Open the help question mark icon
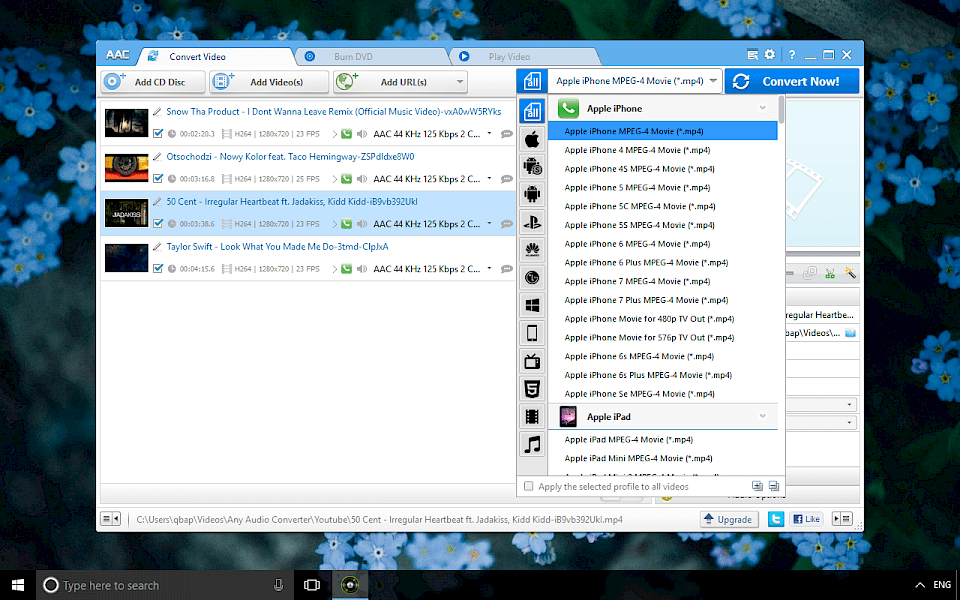960x600 pixels. (x=792, y=54)
